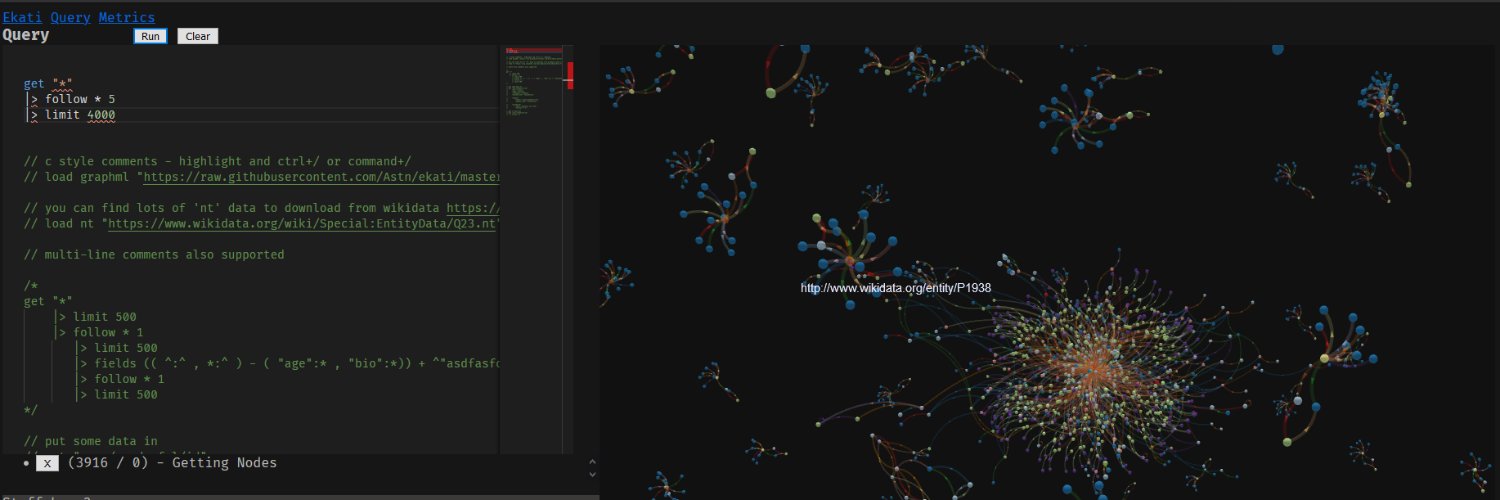Click the closing '*/' comment line
Screen dimensions: 1500x500
31,410
